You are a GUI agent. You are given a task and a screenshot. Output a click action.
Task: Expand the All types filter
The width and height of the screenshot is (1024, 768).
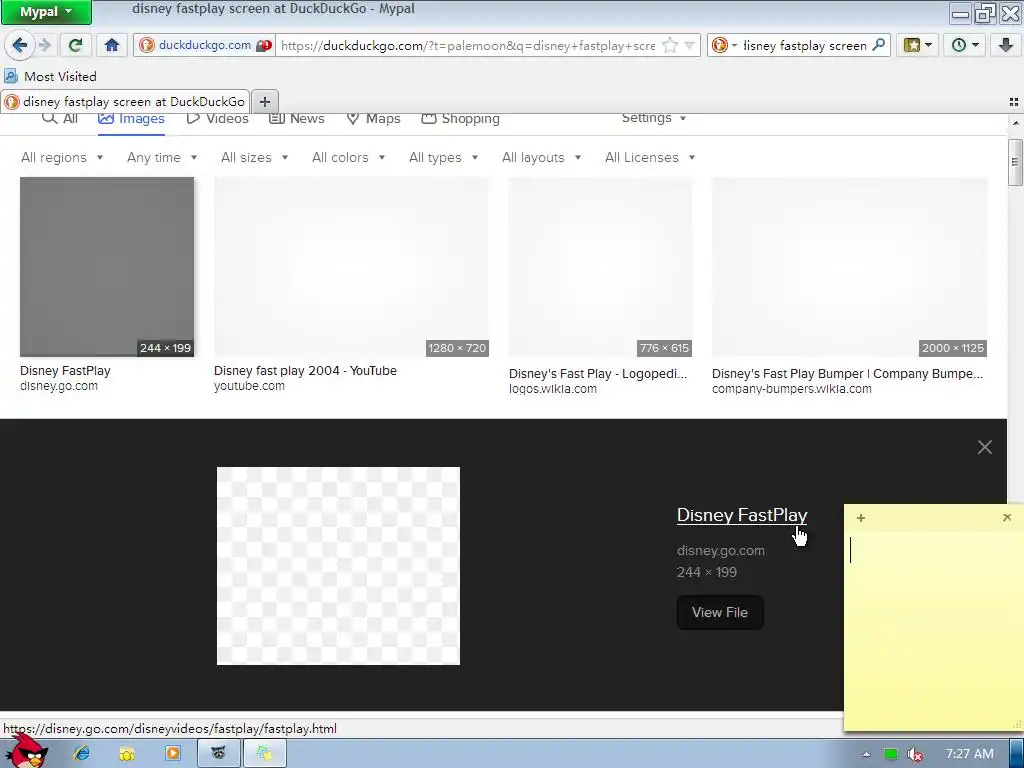pyautogui.click(x=444, y=157)
